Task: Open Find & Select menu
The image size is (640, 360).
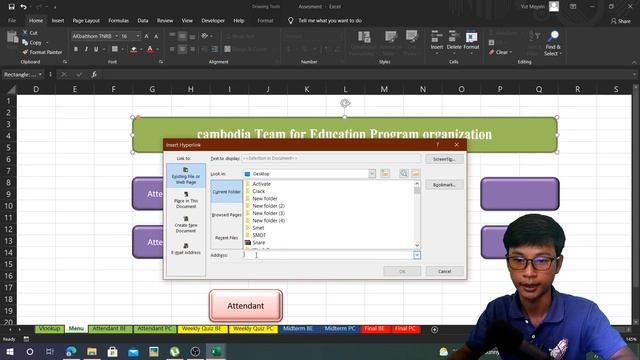Action: [553, 44]
